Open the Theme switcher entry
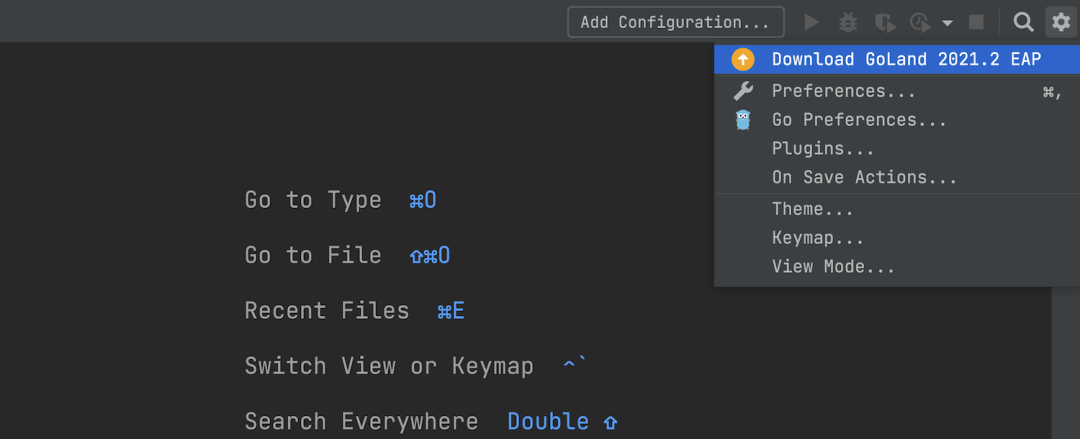The image size is (1080, 439). point(812,210)
